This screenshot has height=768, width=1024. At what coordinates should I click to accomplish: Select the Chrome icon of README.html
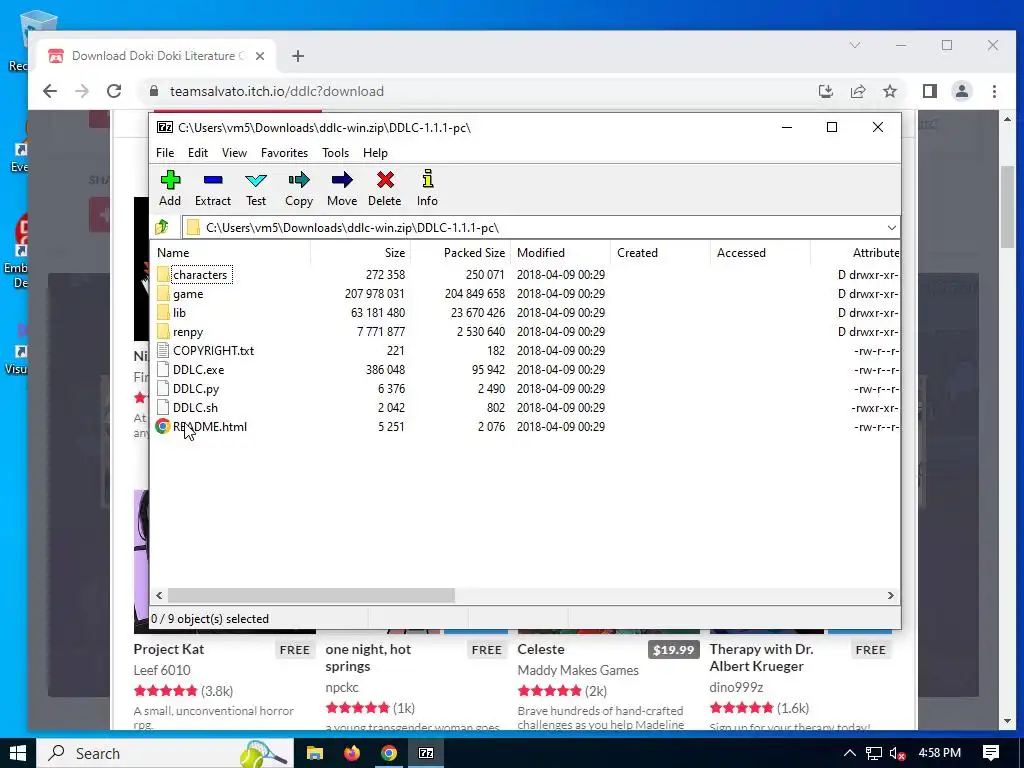tap(163, 426)
